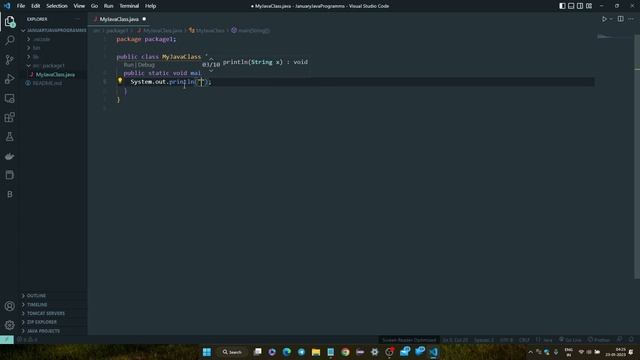Show next signature in parameter hint
640x360 pixels.
click(211, 70)
